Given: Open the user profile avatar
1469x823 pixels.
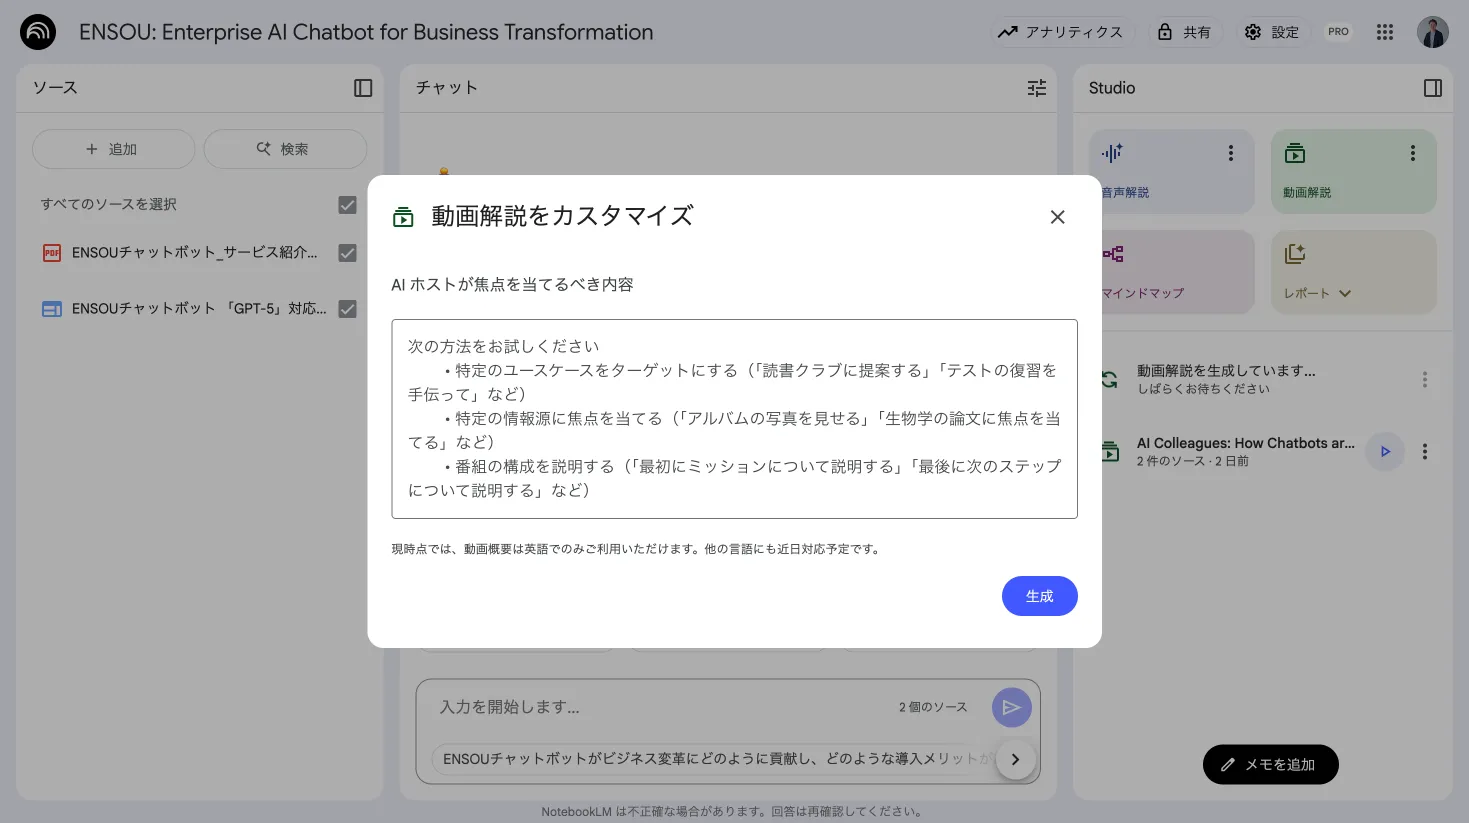Looking at the screenshot, I should [1433, 32].
